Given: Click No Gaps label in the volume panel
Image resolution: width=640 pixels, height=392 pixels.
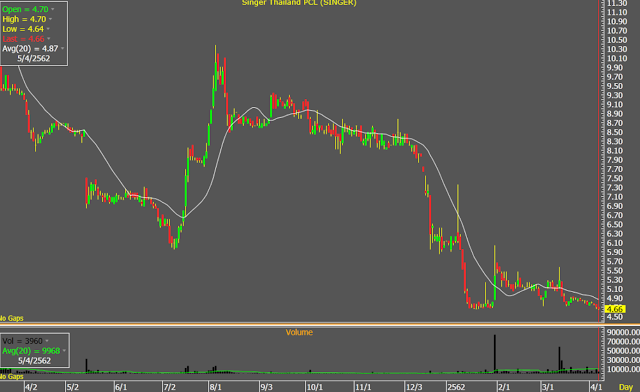Looking at the screenshot, I should 11,376.
